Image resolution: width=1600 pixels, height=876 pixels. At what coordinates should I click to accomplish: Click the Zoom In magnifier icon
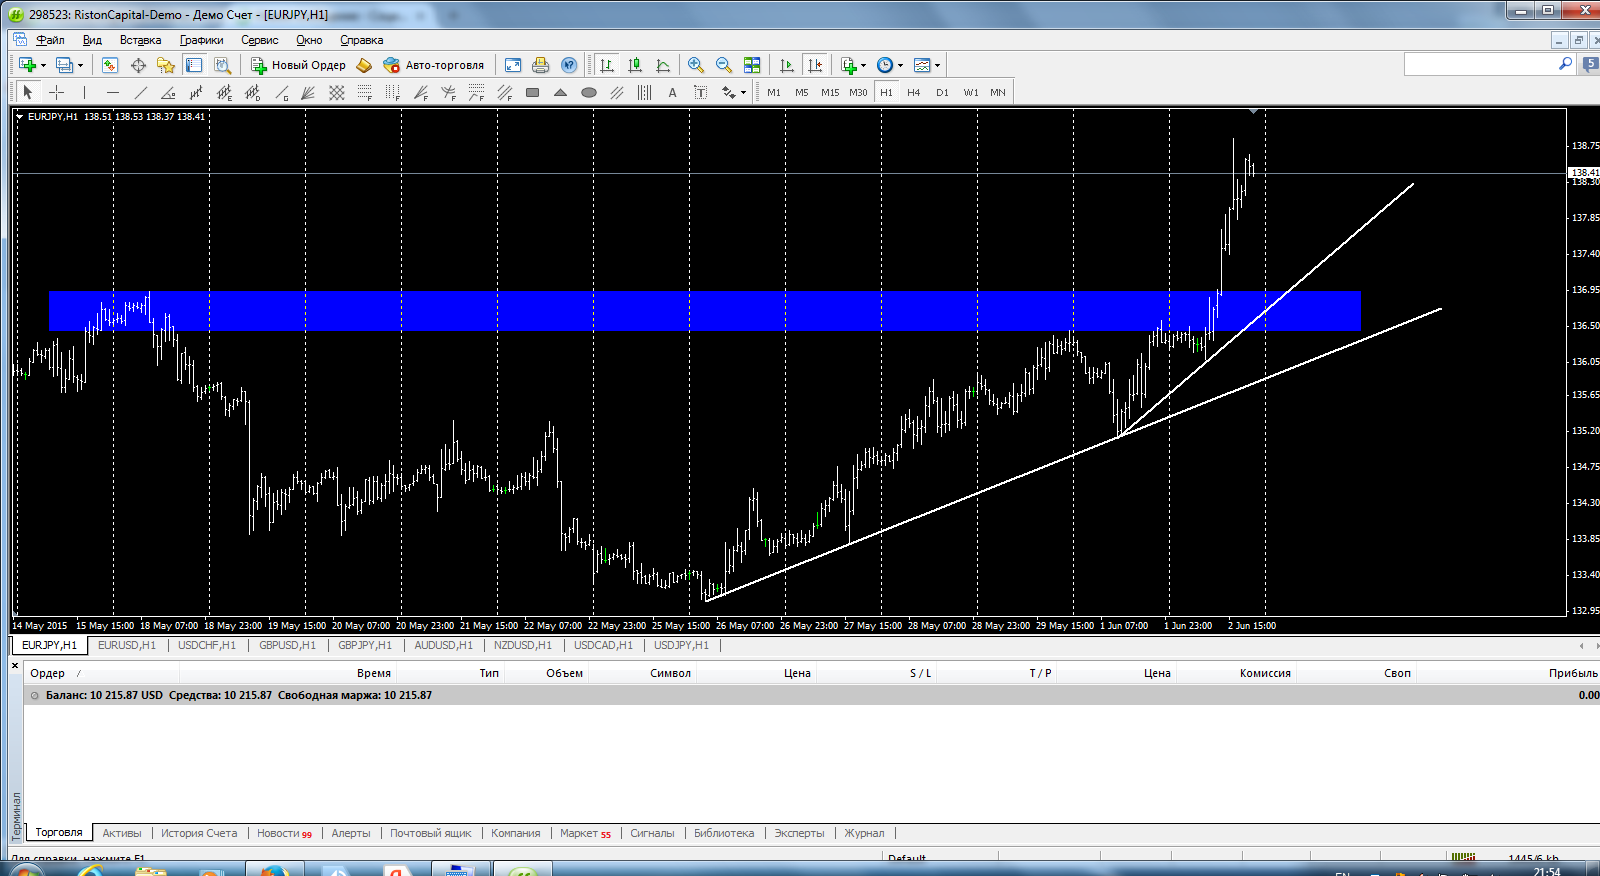(696, 65)
